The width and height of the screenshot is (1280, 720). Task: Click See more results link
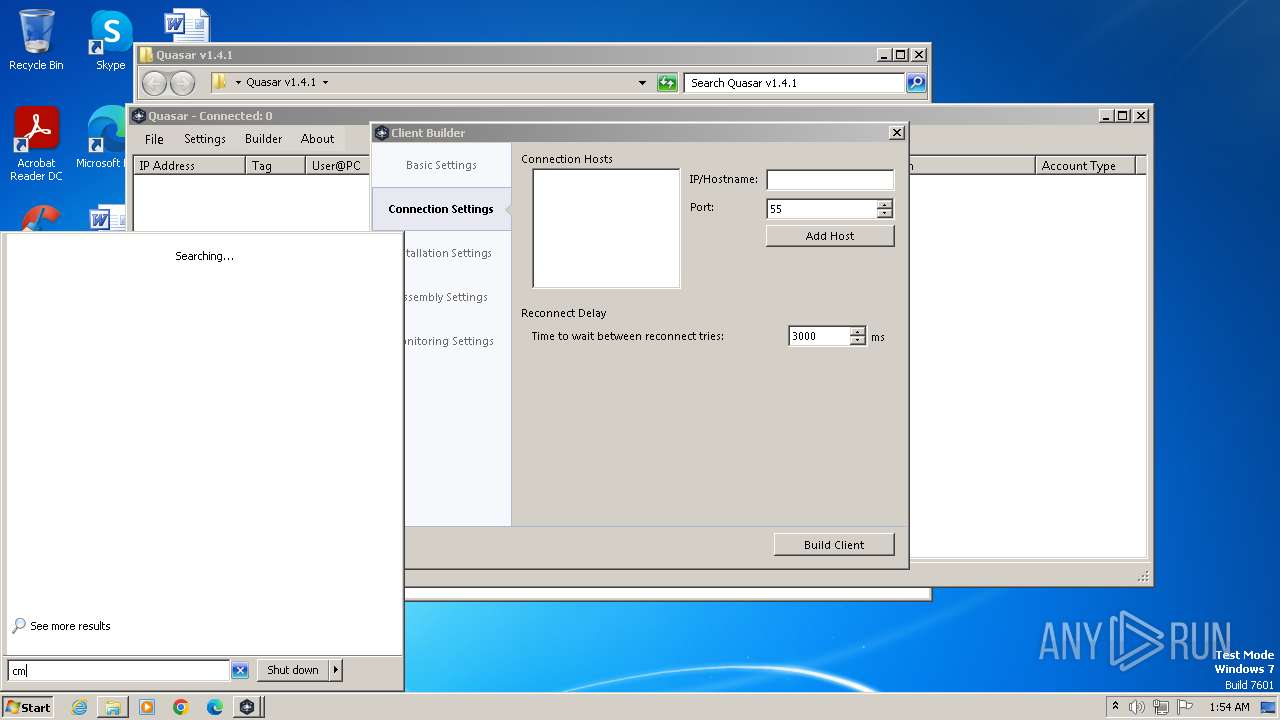pos(70,626)
